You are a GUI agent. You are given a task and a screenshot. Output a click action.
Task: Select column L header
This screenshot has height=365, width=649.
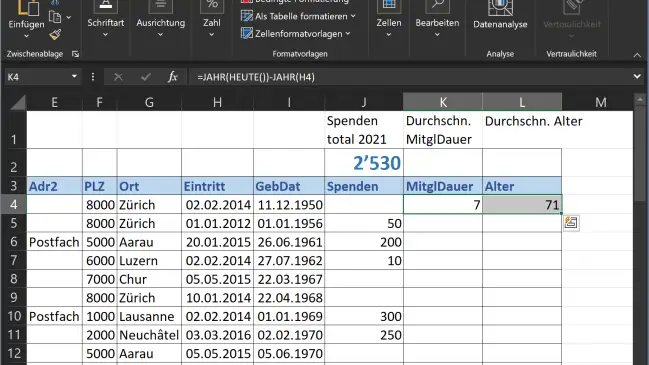coord(522,102)
